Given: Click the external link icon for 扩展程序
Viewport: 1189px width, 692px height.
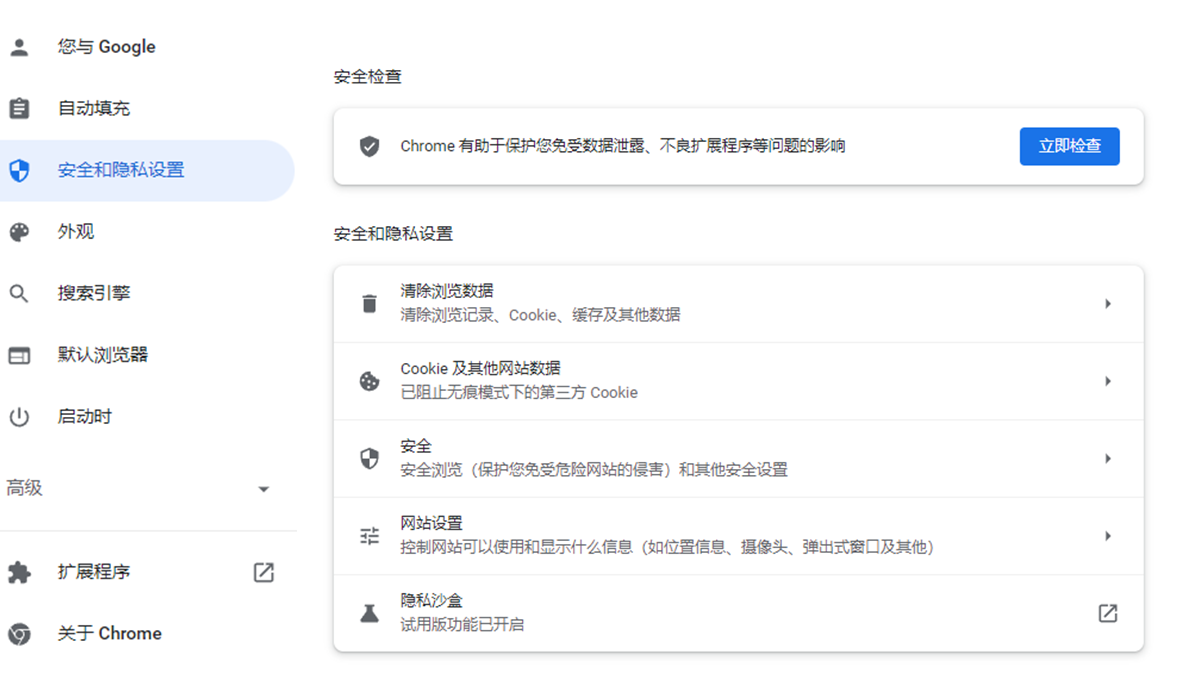Looking at the screenshot, I should [x=263, y=572].
